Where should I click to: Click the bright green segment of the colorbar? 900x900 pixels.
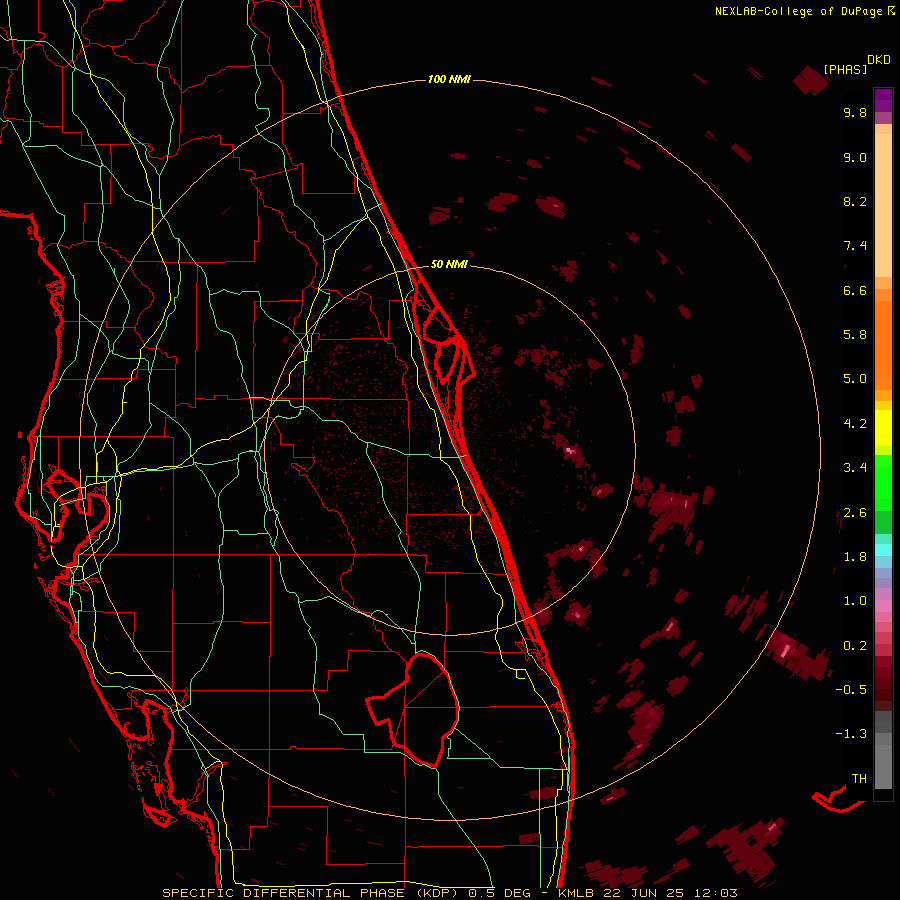coord(883,482)
